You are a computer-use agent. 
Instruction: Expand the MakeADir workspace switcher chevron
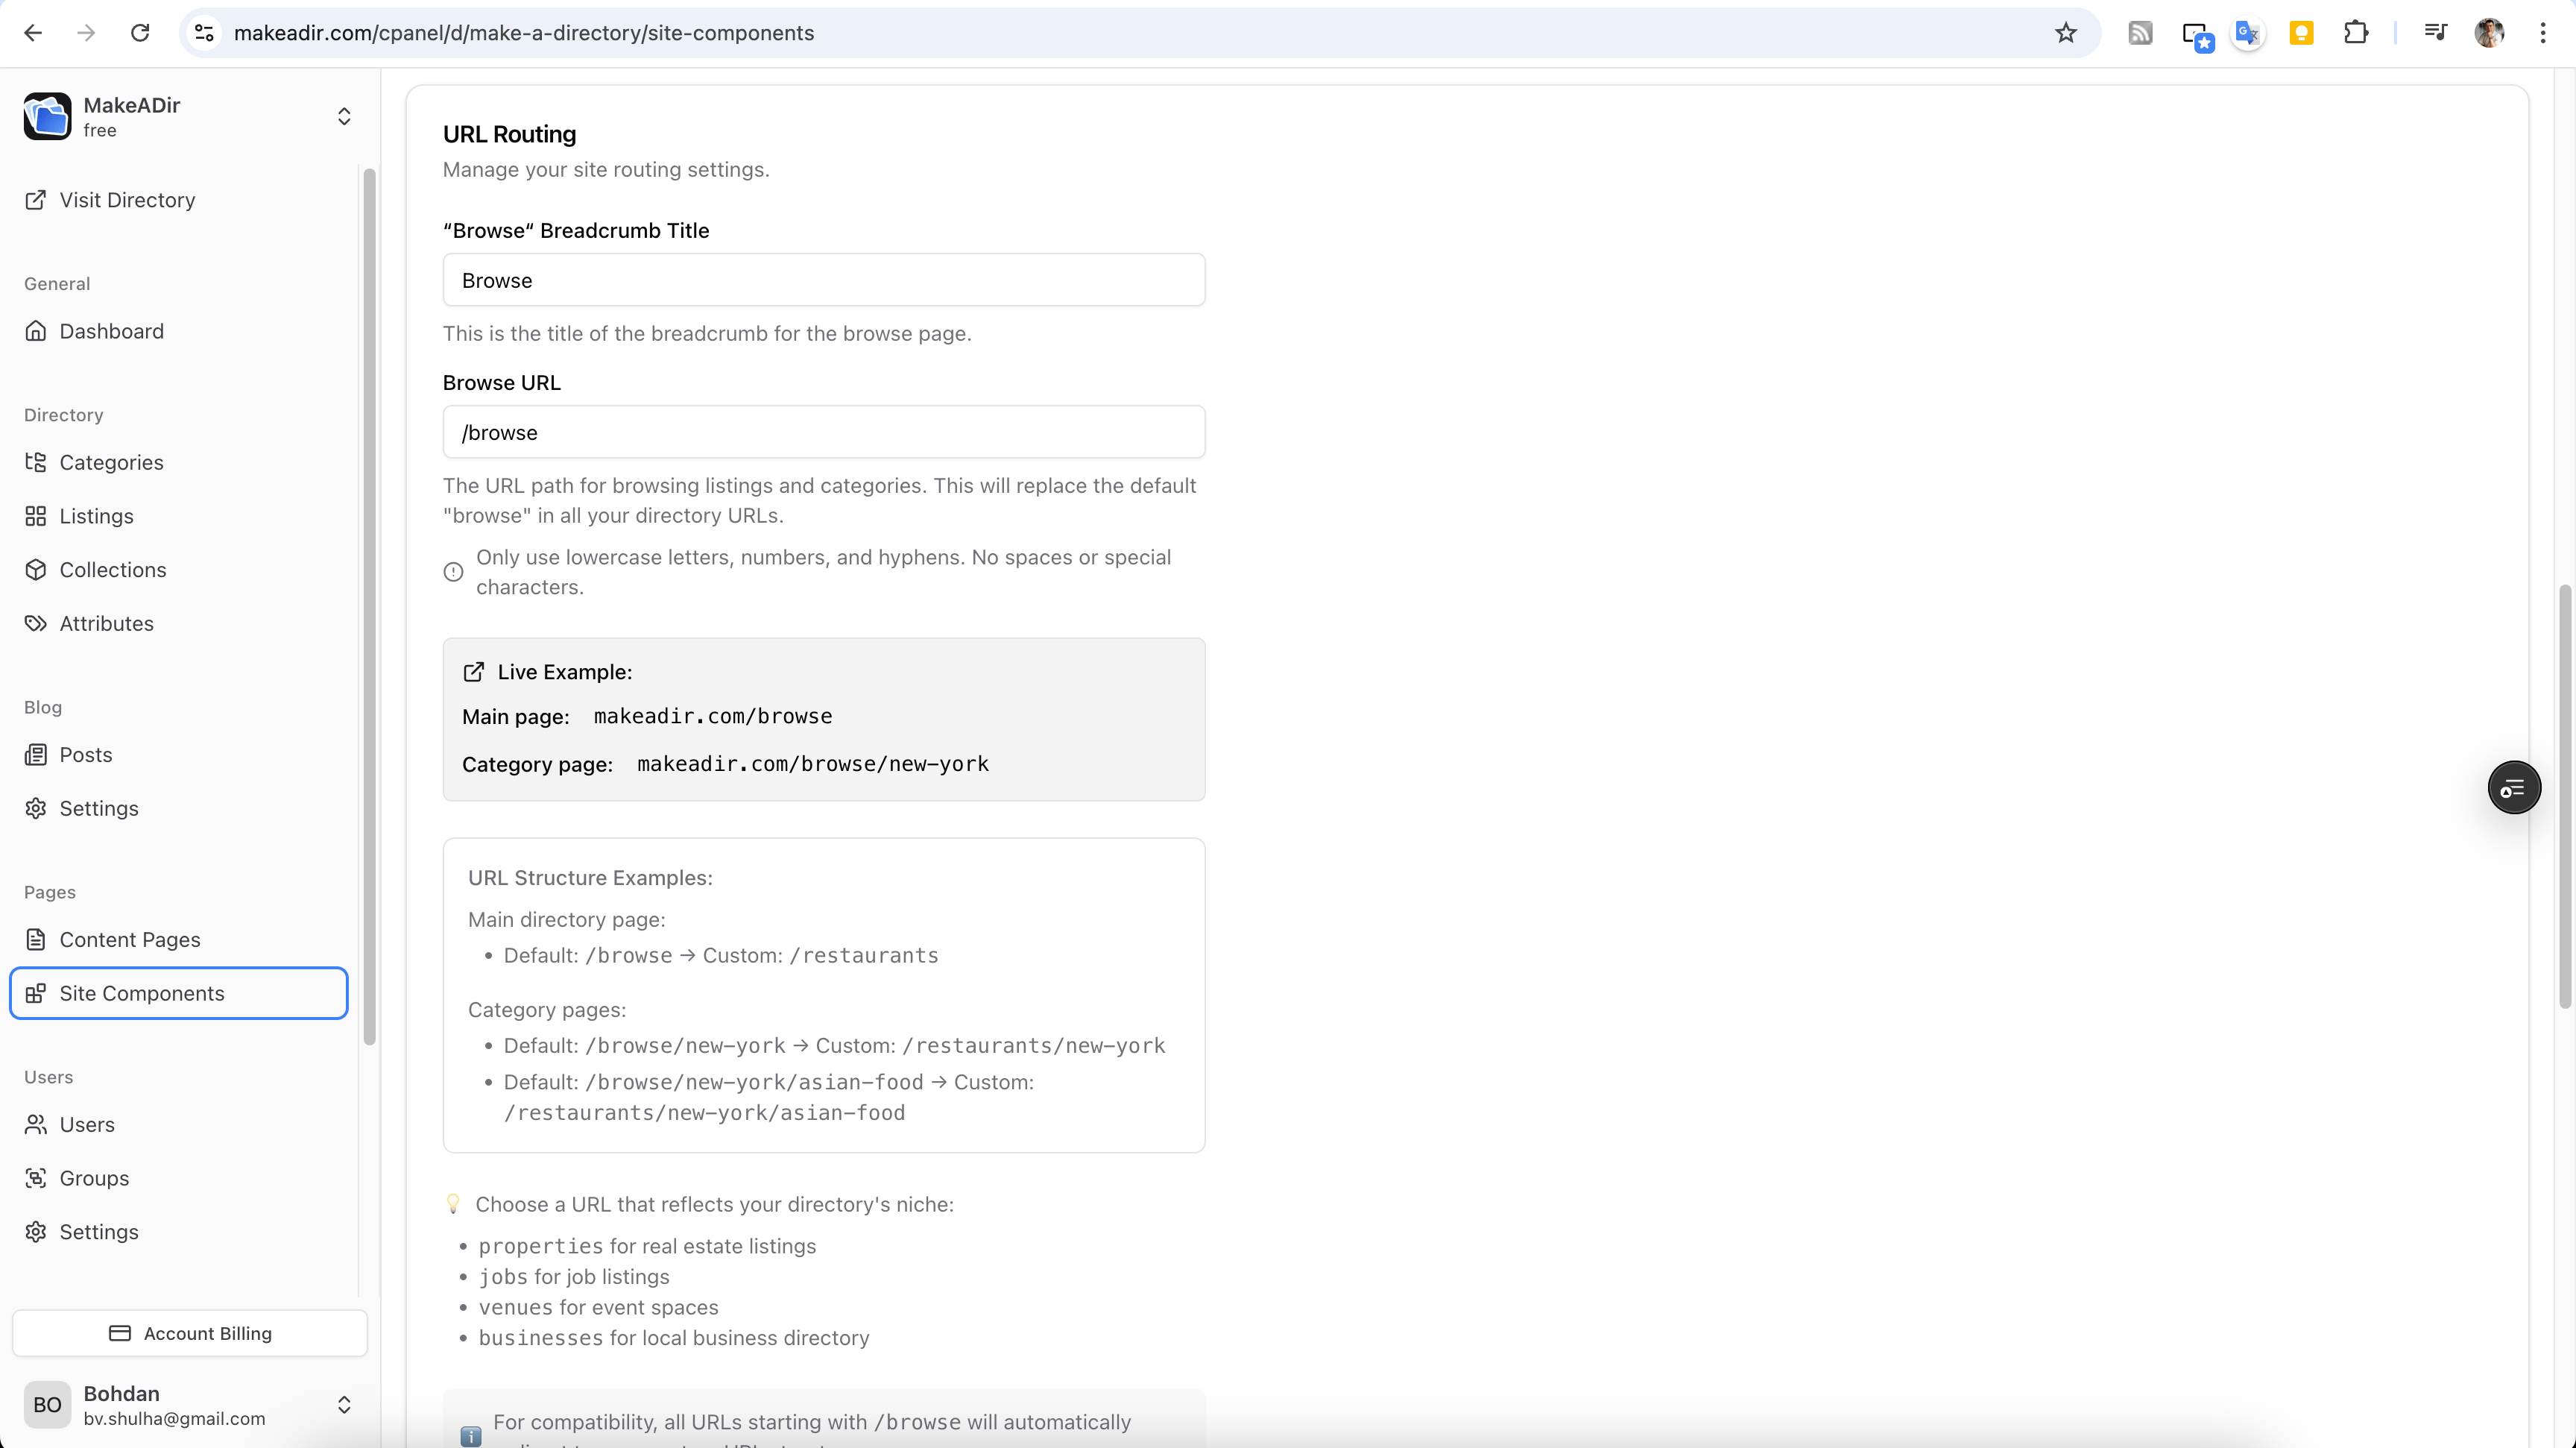coord(344,116)
